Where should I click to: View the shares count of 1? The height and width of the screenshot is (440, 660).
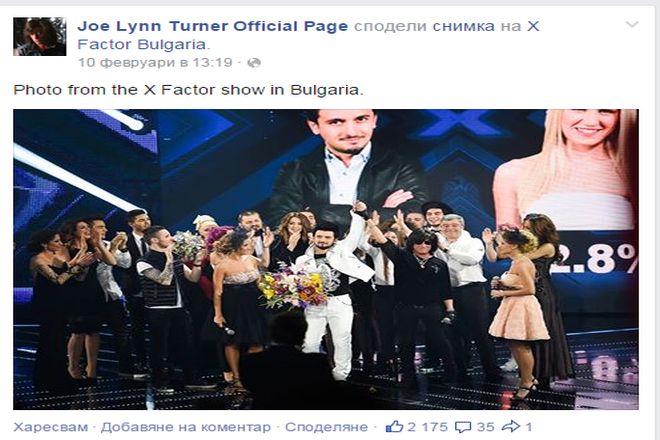(529, 427)
